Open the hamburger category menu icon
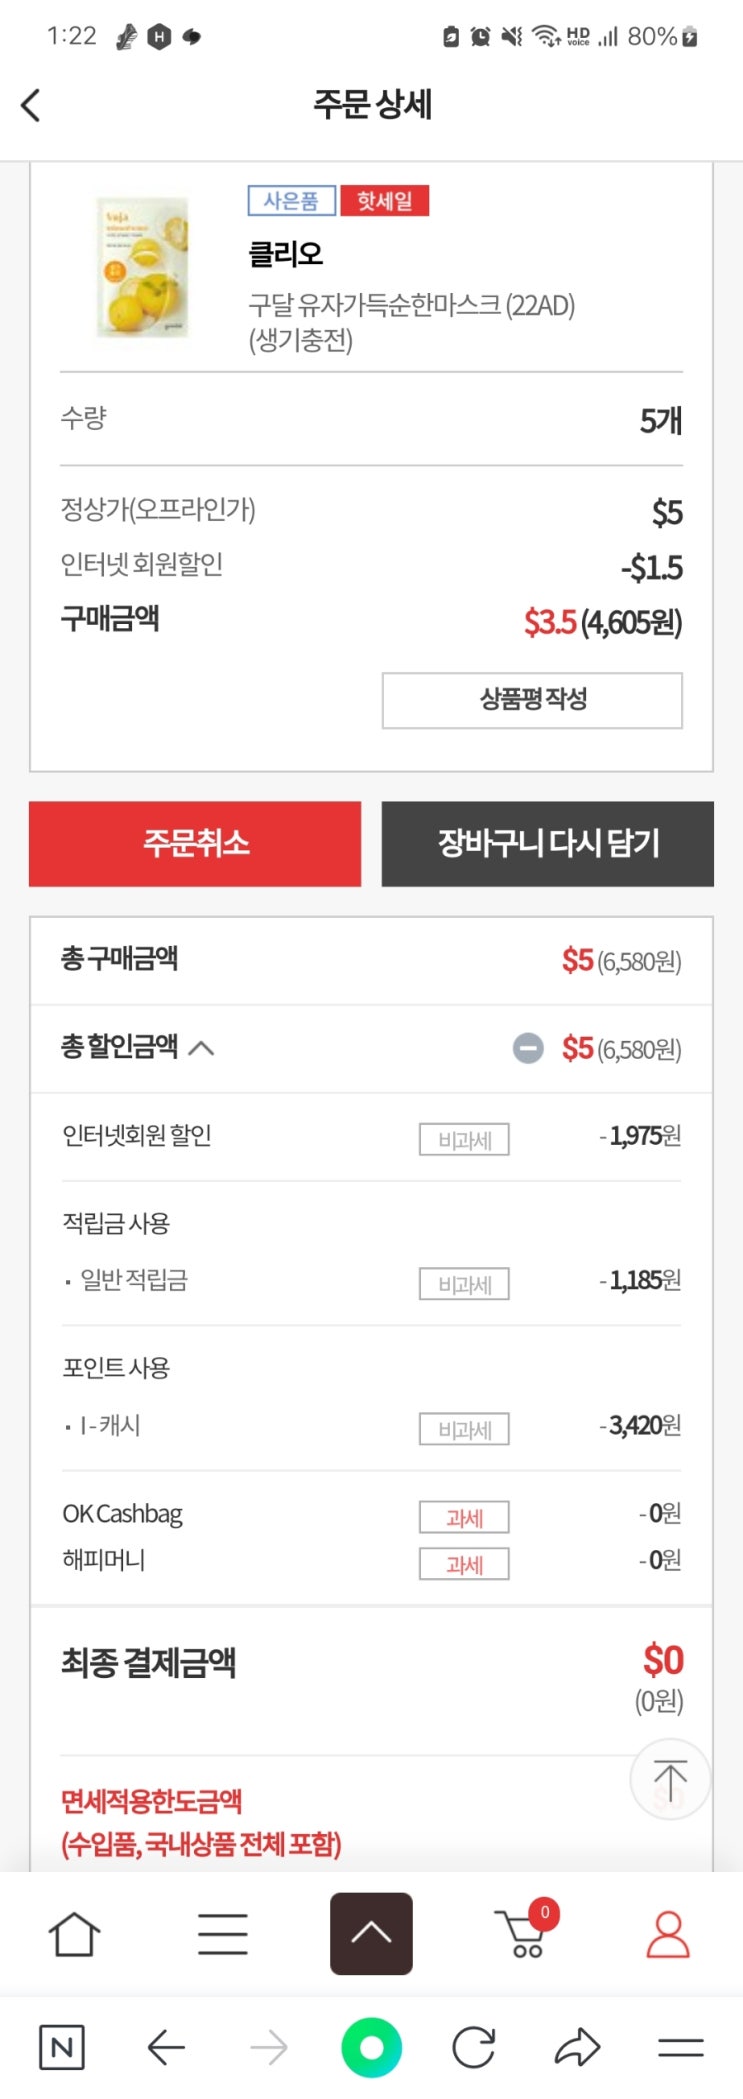 point(222,1933)
